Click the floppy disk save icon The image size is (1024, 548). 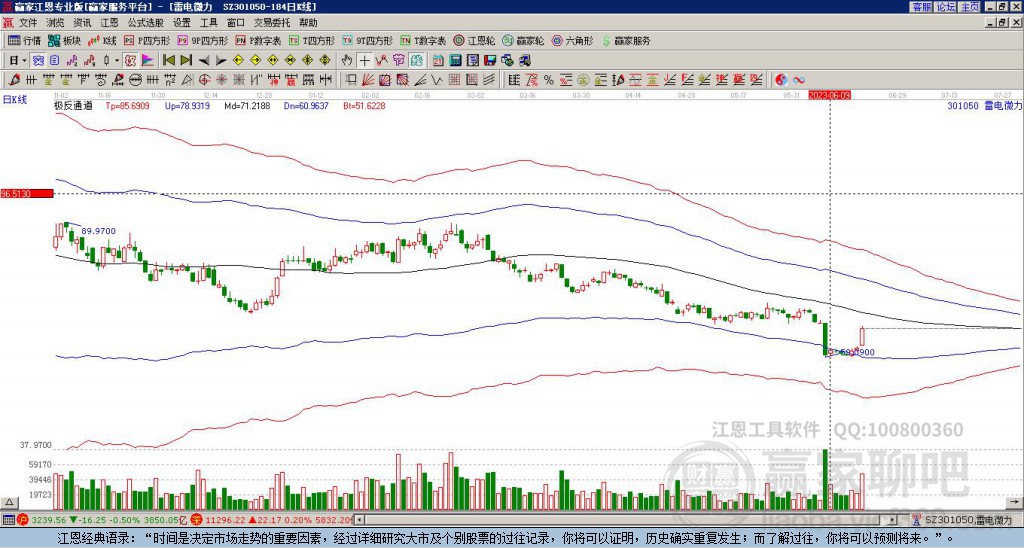click(x=490, y=61)
